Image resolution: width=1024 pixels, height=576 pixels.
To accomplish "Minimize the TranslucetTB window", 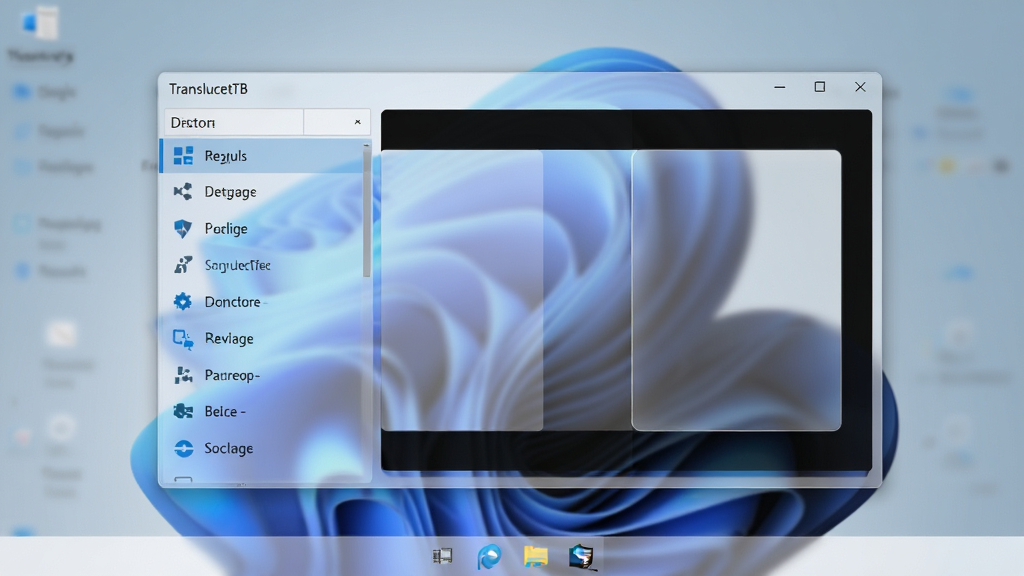I will pyautogui.click(x=780, y=87).
